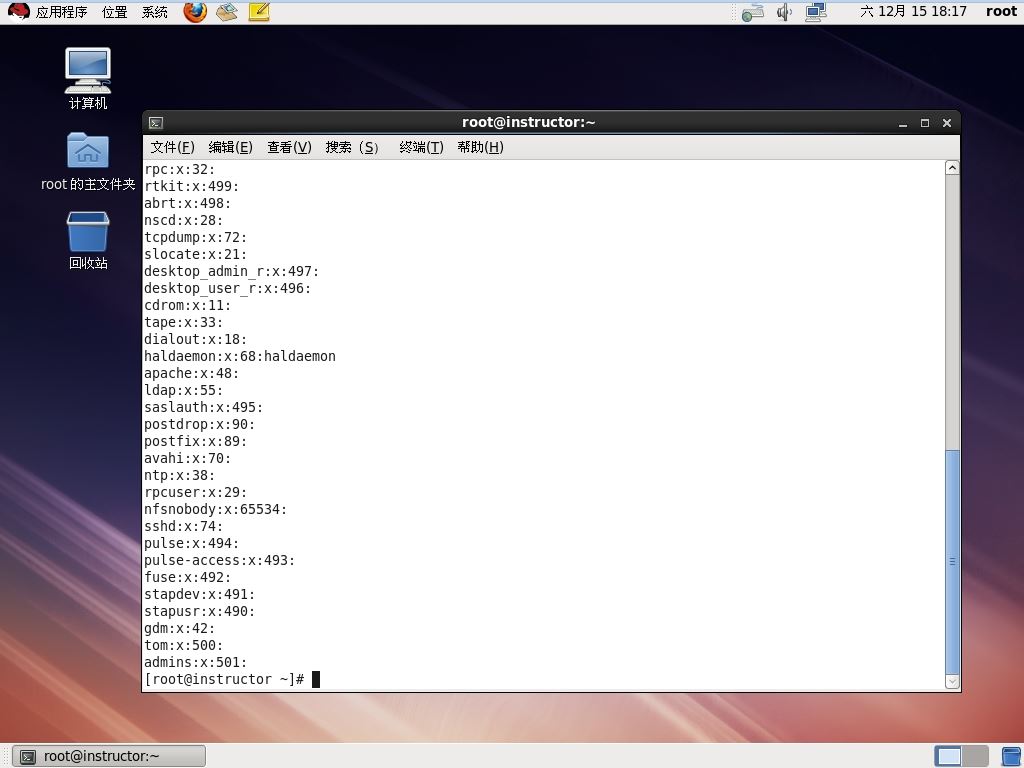Click the line stapdev:x:491:
This screenshot has width=1024, height=768.
200,594
